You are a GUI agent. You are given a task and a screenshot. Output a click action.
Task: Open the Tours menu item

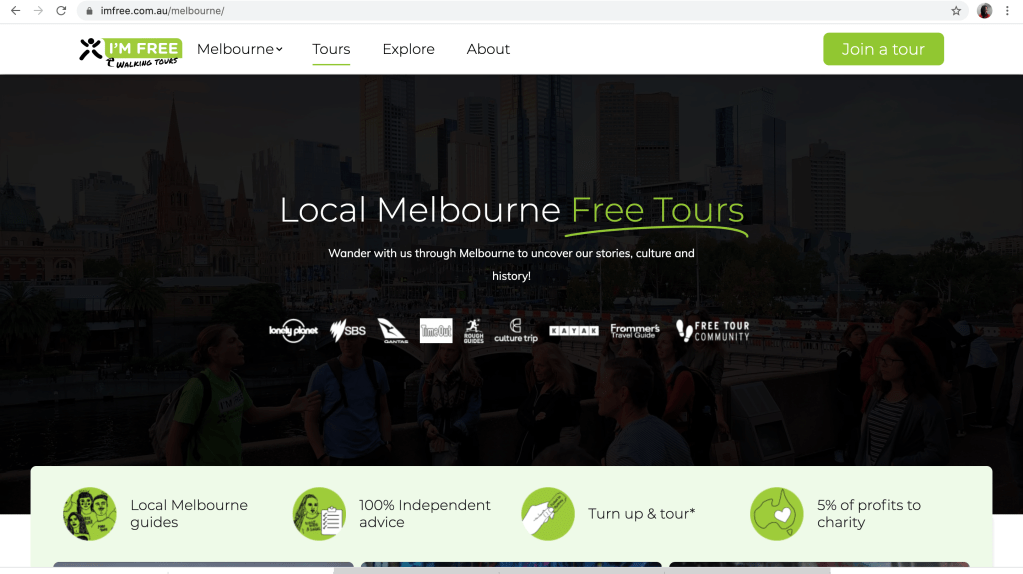pyautogui.click(x=331, y=49)
